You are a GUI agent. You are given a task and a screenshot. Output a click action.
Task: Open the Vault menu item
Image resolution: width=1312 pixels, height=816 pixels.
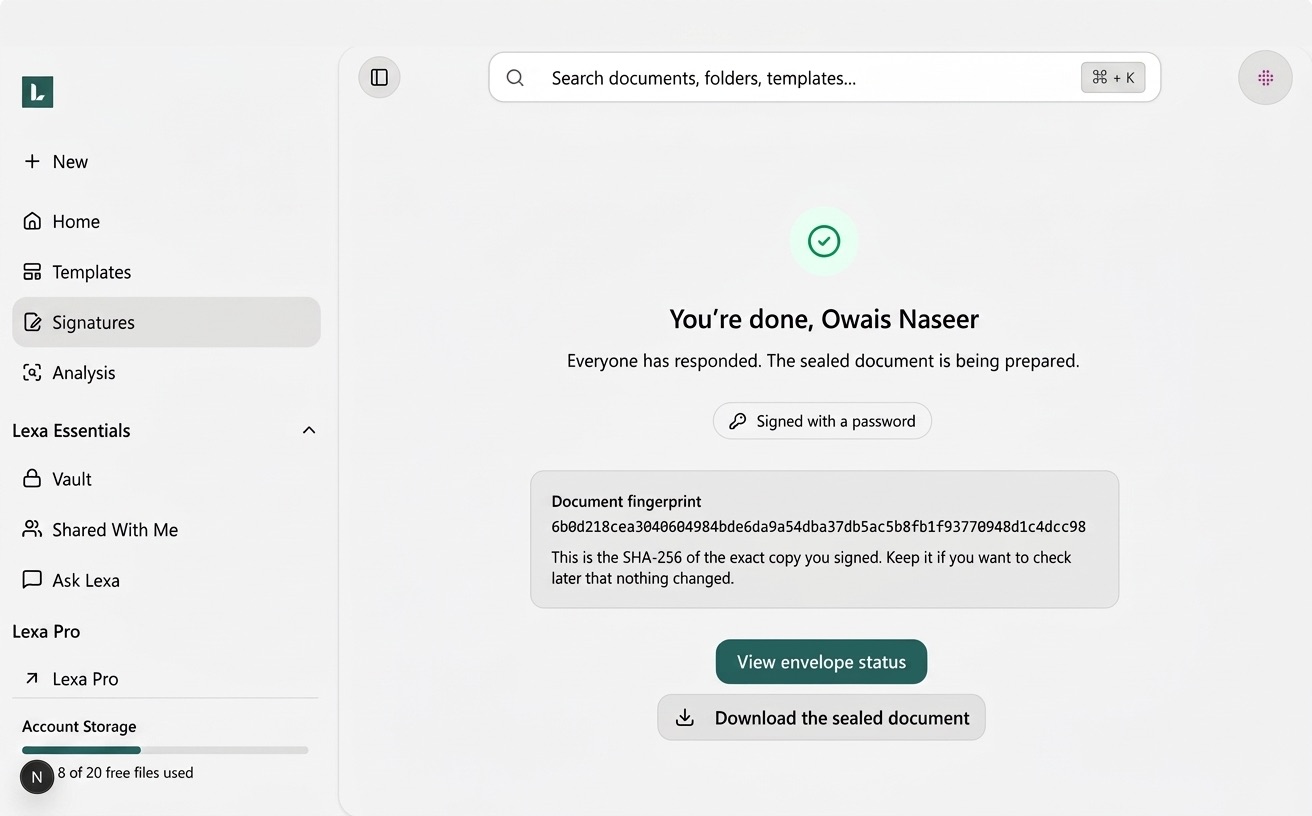coord(166,479)
